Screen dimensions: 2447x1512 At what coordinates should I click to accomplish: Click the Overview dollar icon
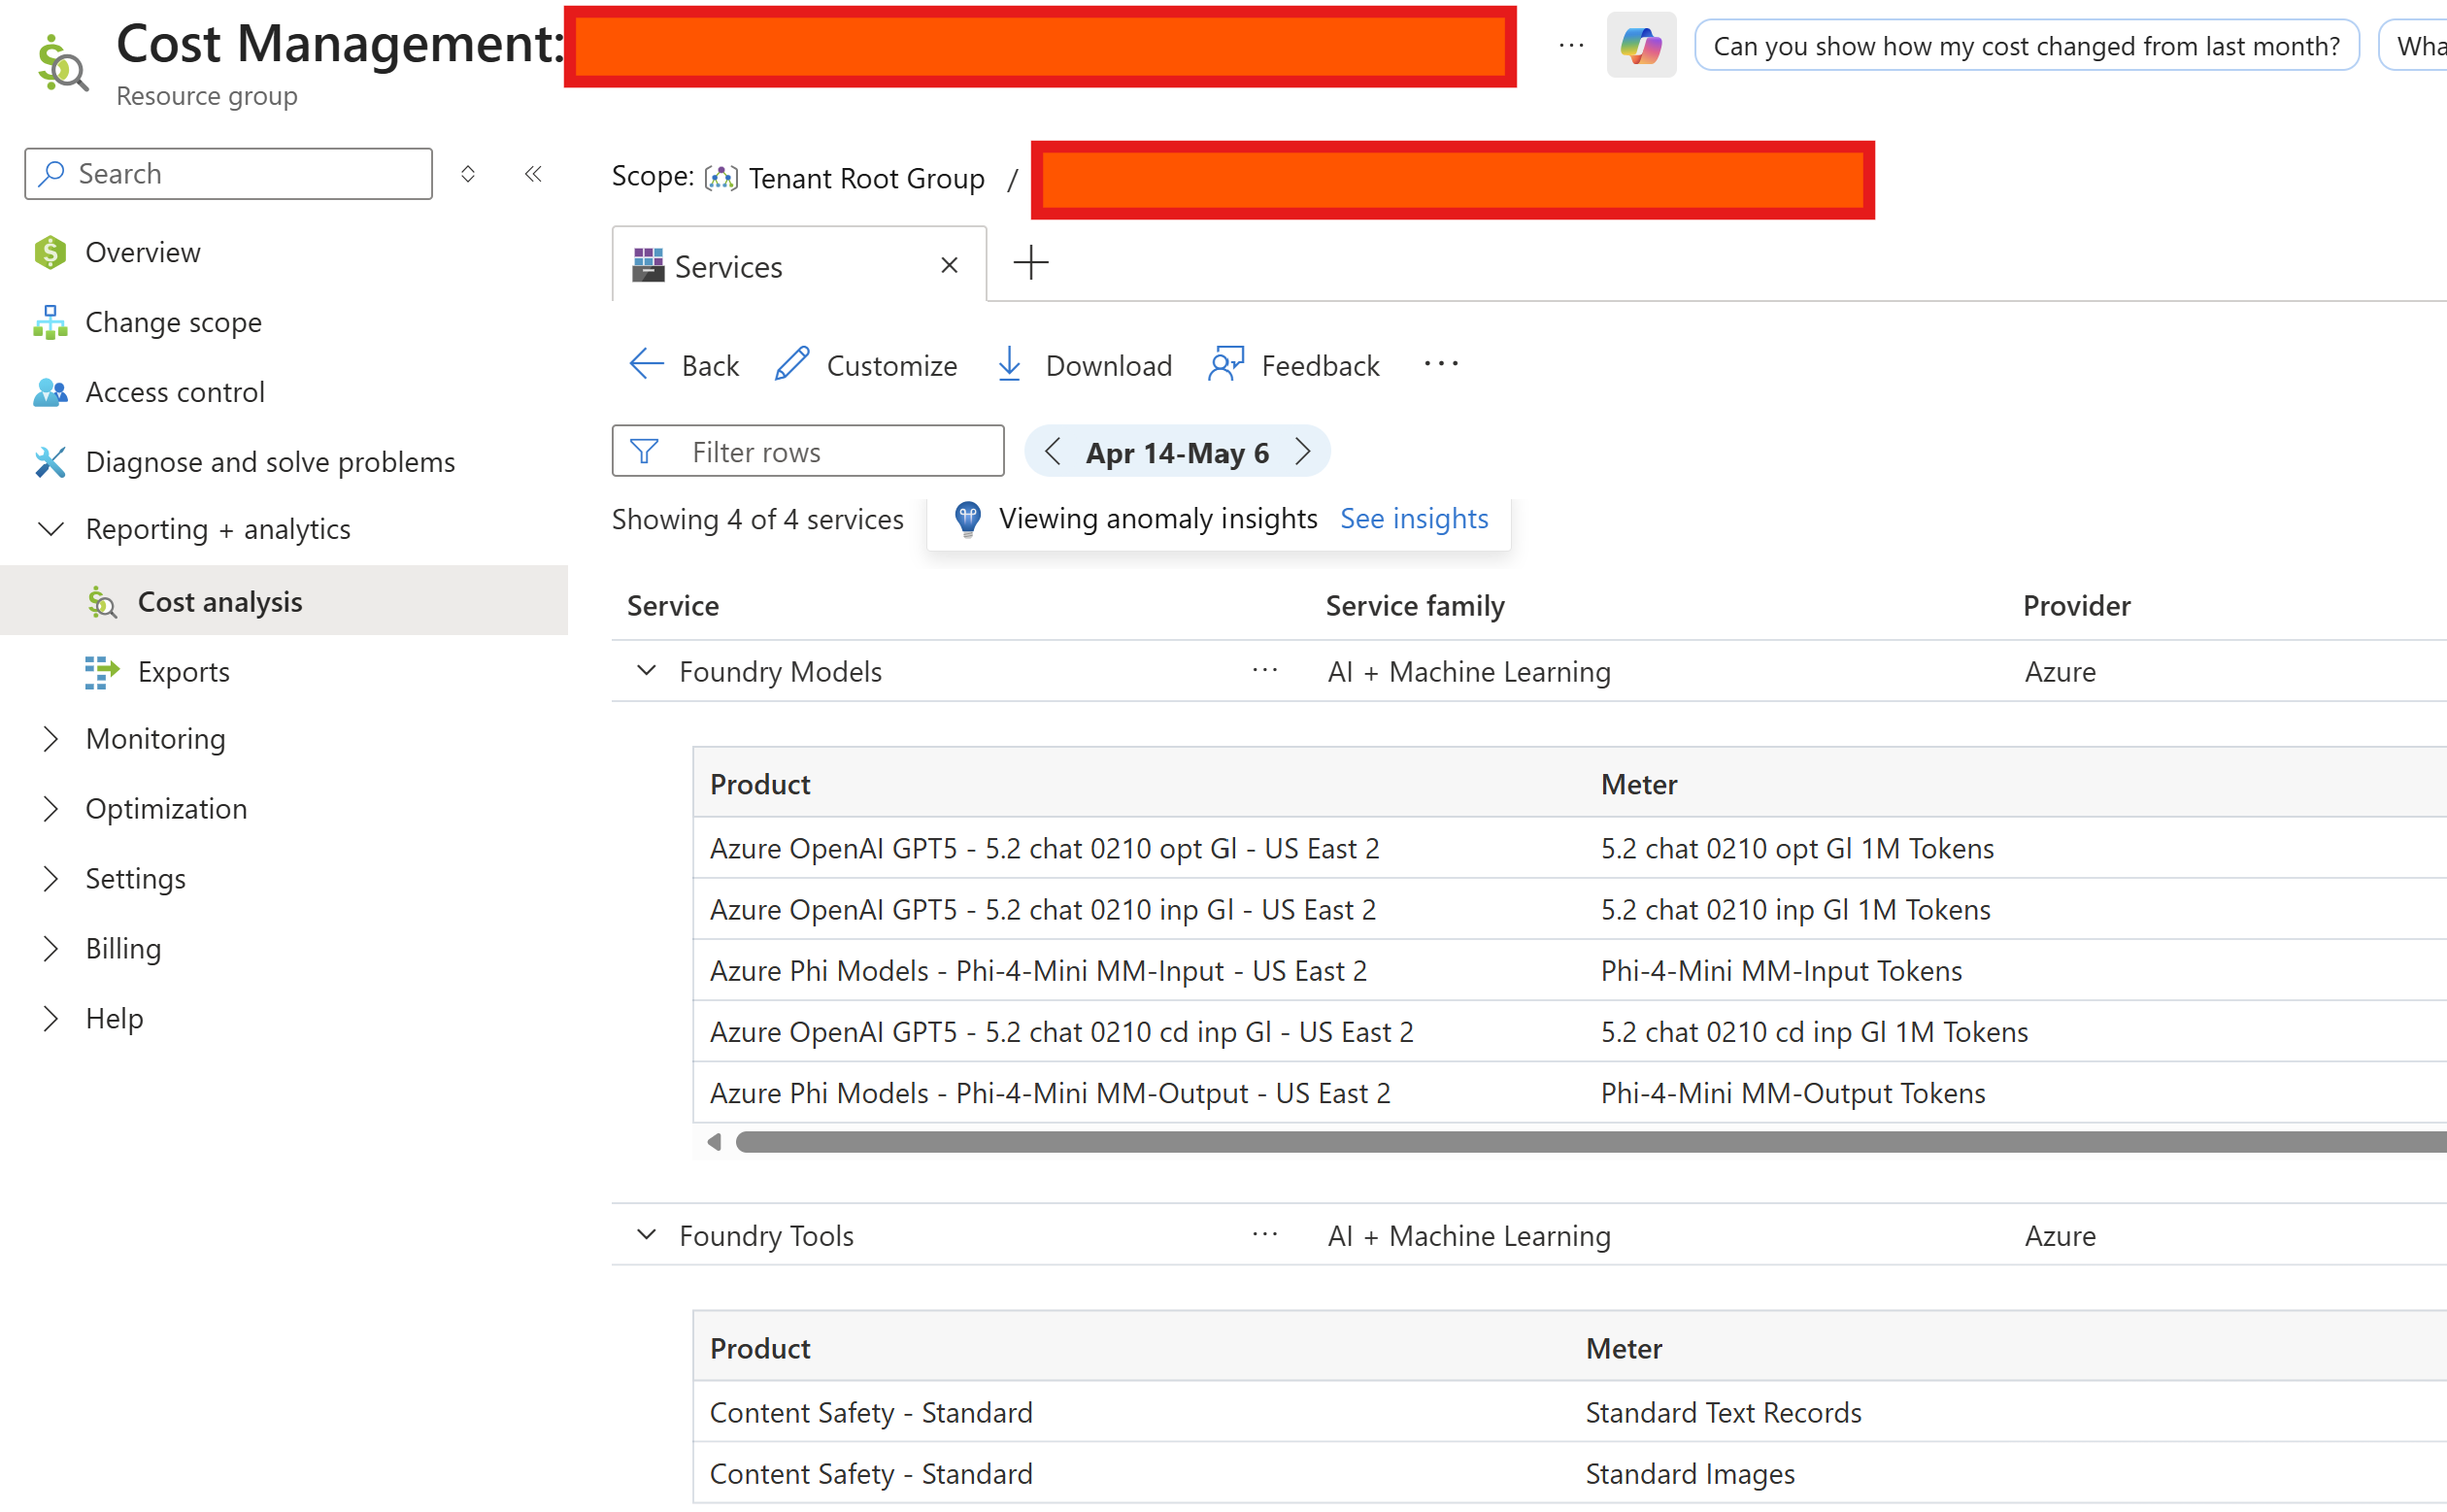point(50,253)
